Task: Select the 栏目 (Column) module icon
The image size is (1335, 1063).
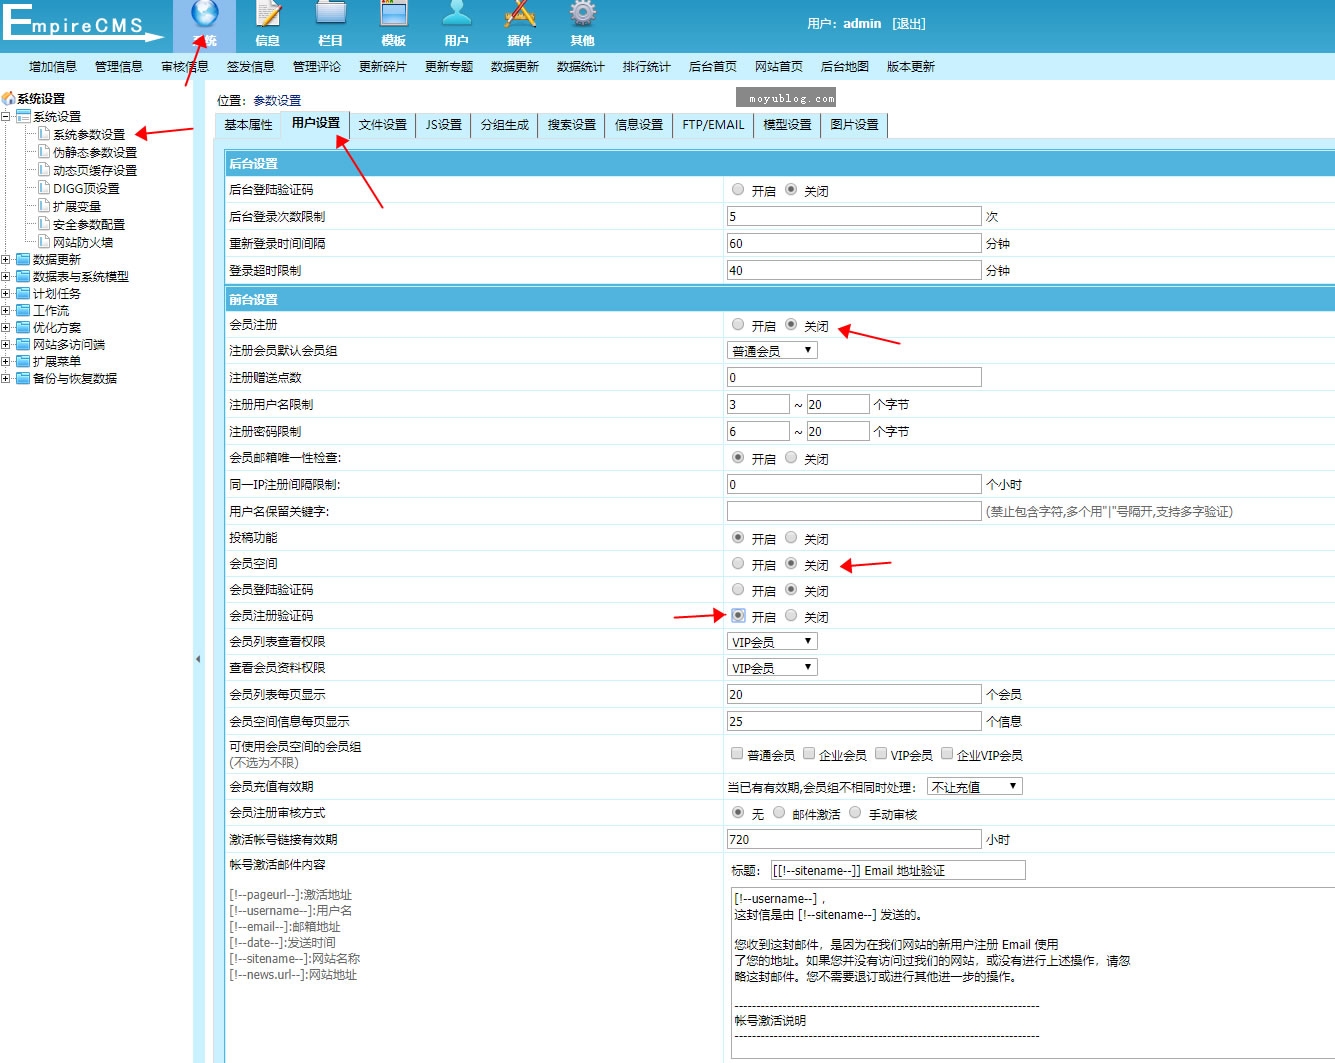Action: (x=329, y=18)
